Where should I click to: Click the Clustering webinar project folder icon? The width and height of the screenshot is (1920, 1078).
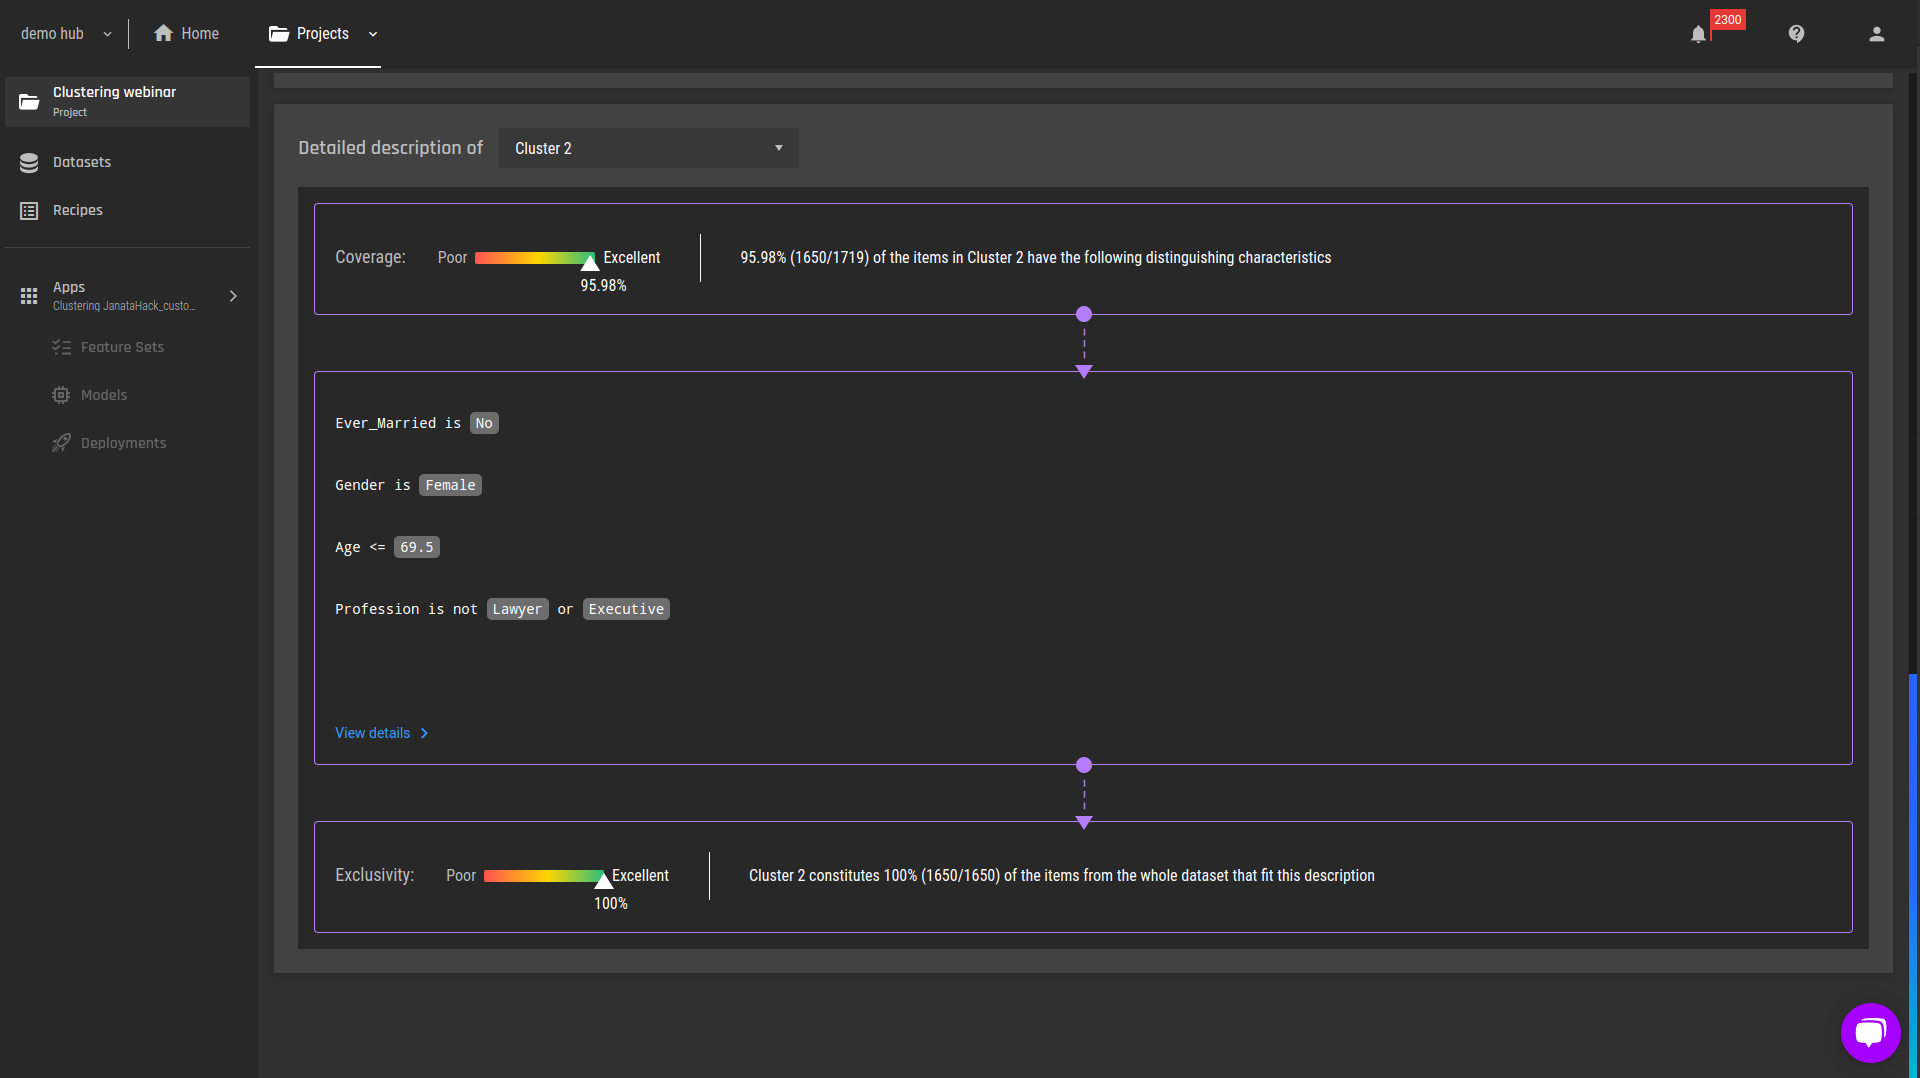pyautogui.click(x=29, y=102)
